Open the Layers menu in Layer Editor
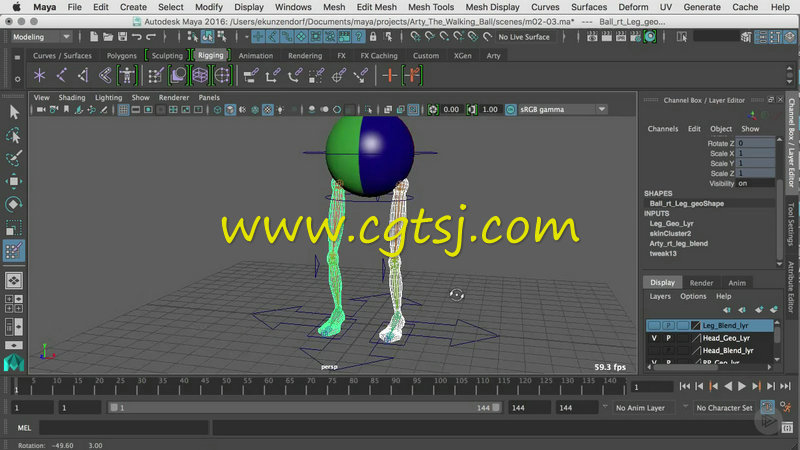This screenshot has height=450, width=800. 660,296
